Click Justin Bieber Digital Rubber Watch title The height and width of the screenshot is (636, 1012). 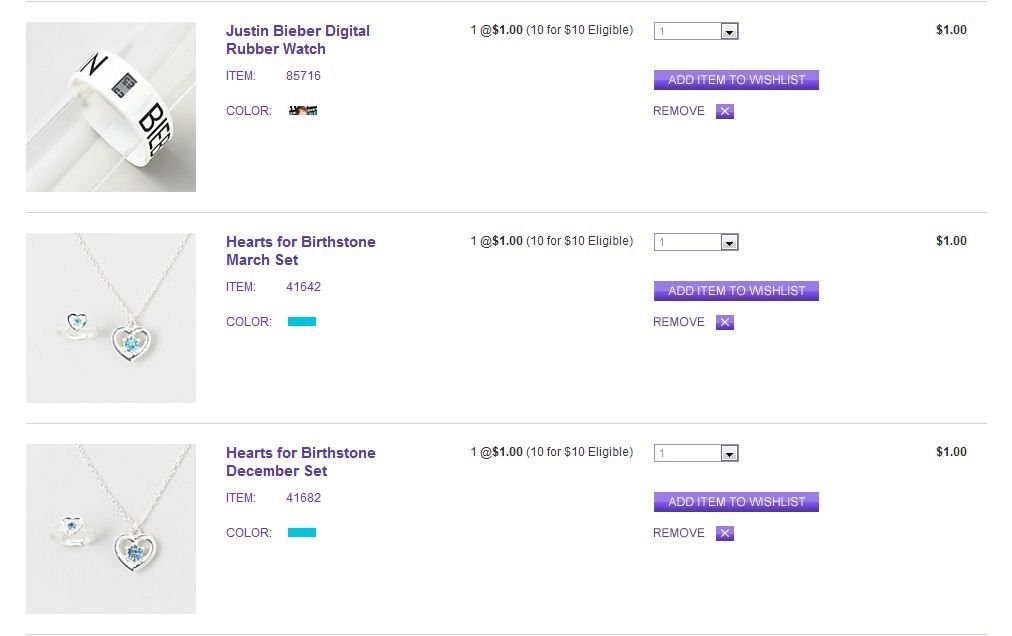(x=297, y=40)
